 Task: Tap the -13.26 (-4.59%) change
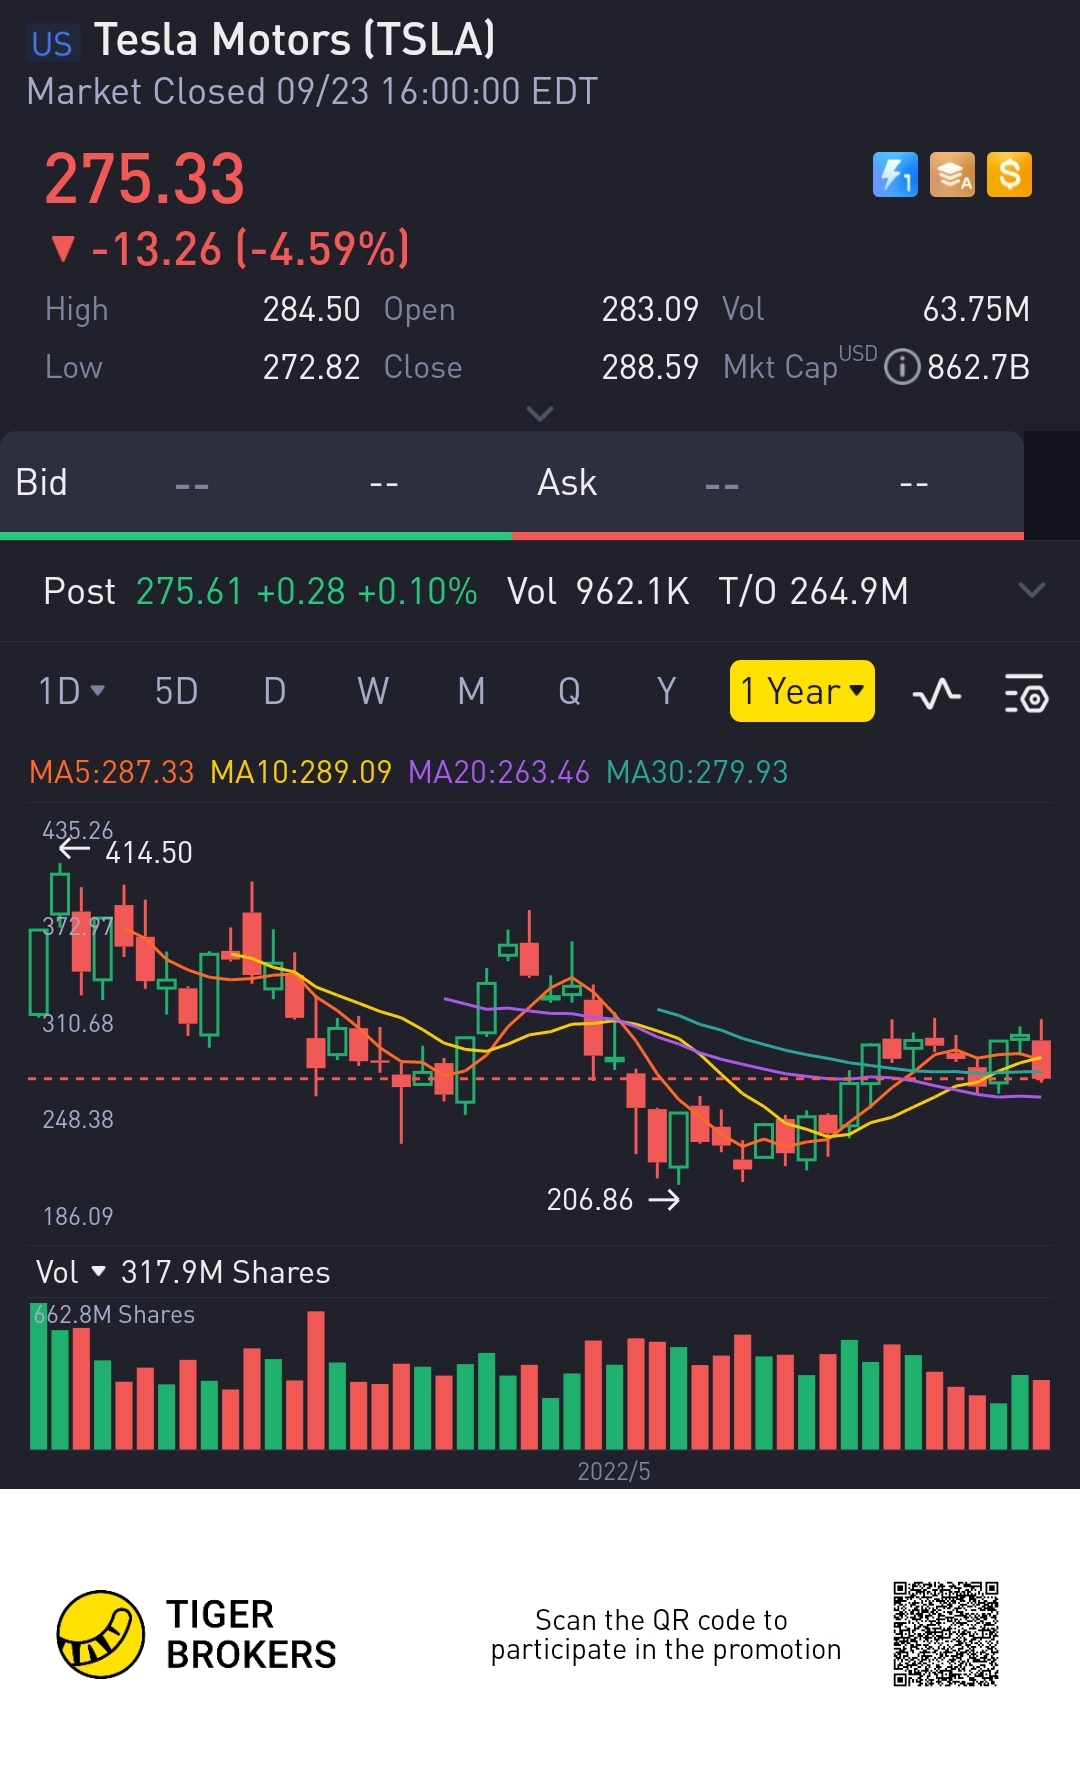231,249
